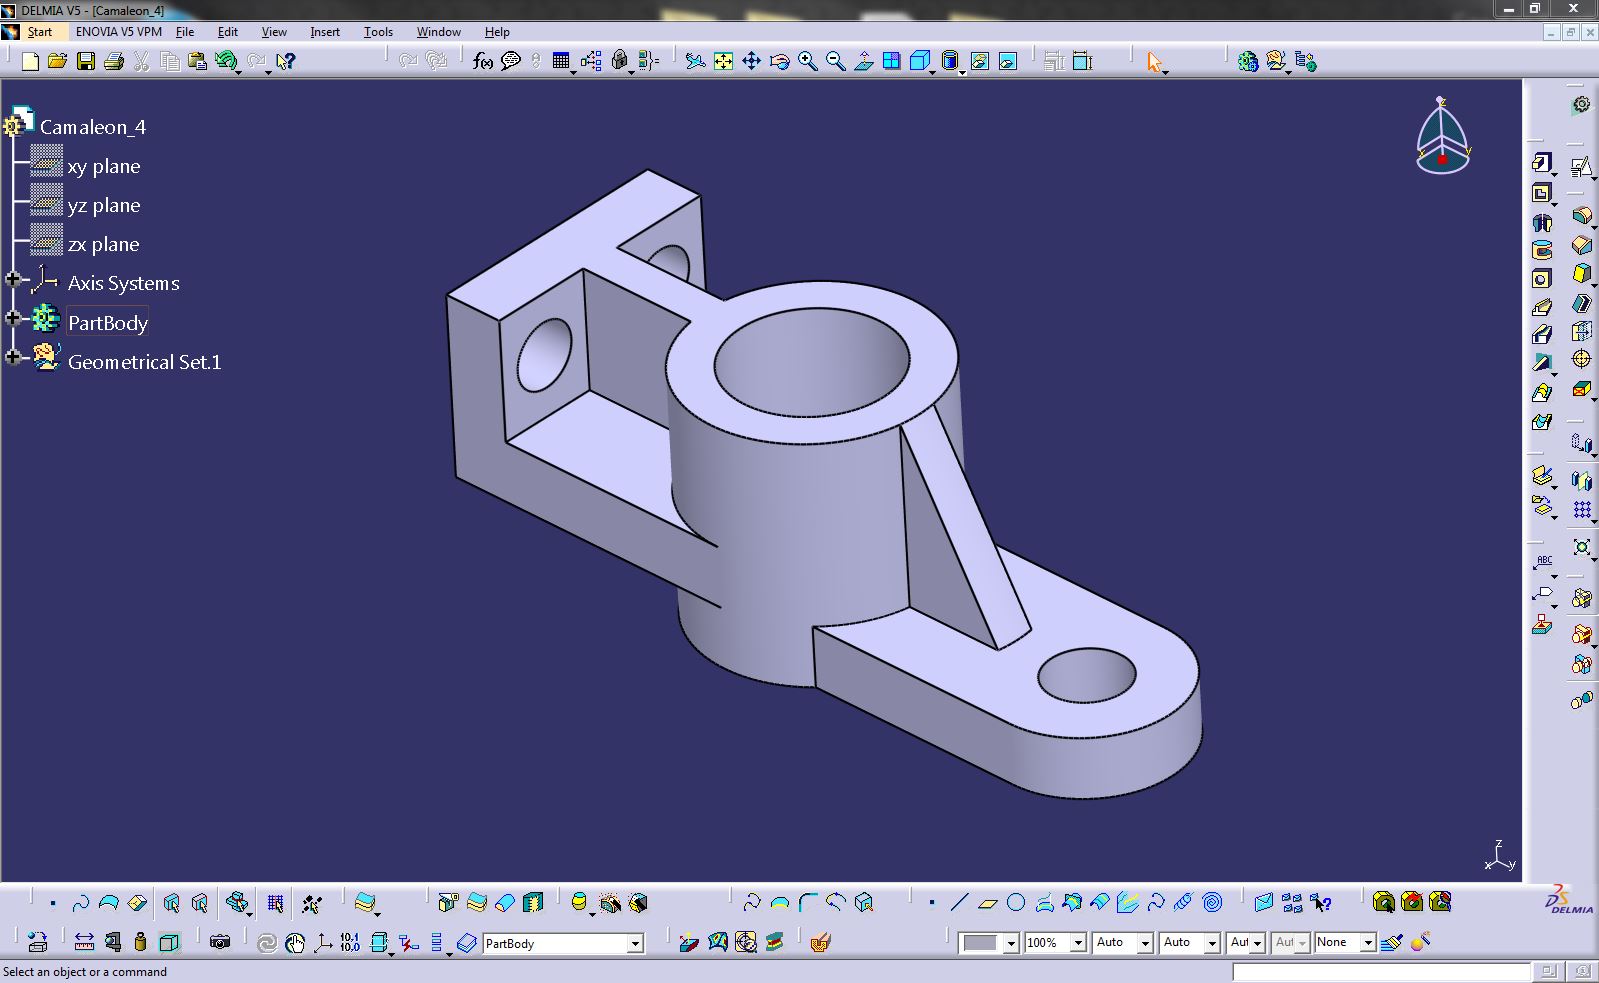Open the Start menu
This screenshot has width=1599, height=983.
pos(39,32)
